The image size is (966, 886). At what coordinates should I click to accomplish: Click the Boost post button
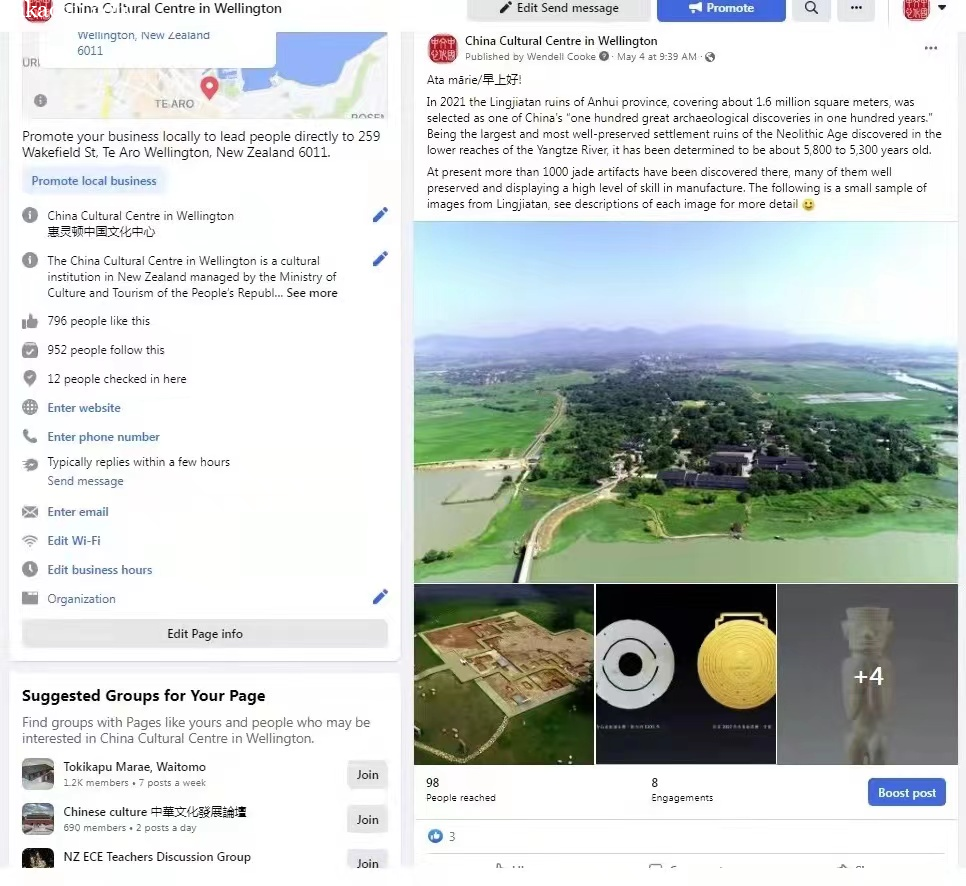(906, 792)
